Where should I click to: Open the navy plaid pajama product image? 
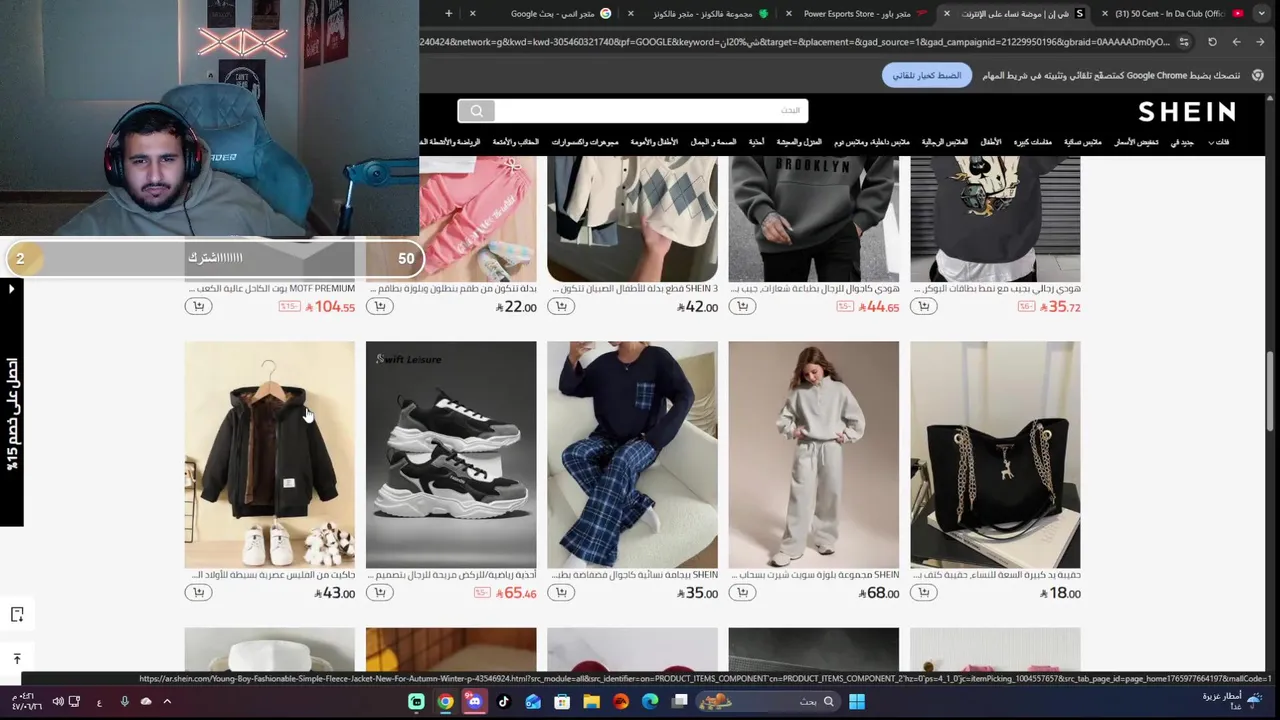632,454
